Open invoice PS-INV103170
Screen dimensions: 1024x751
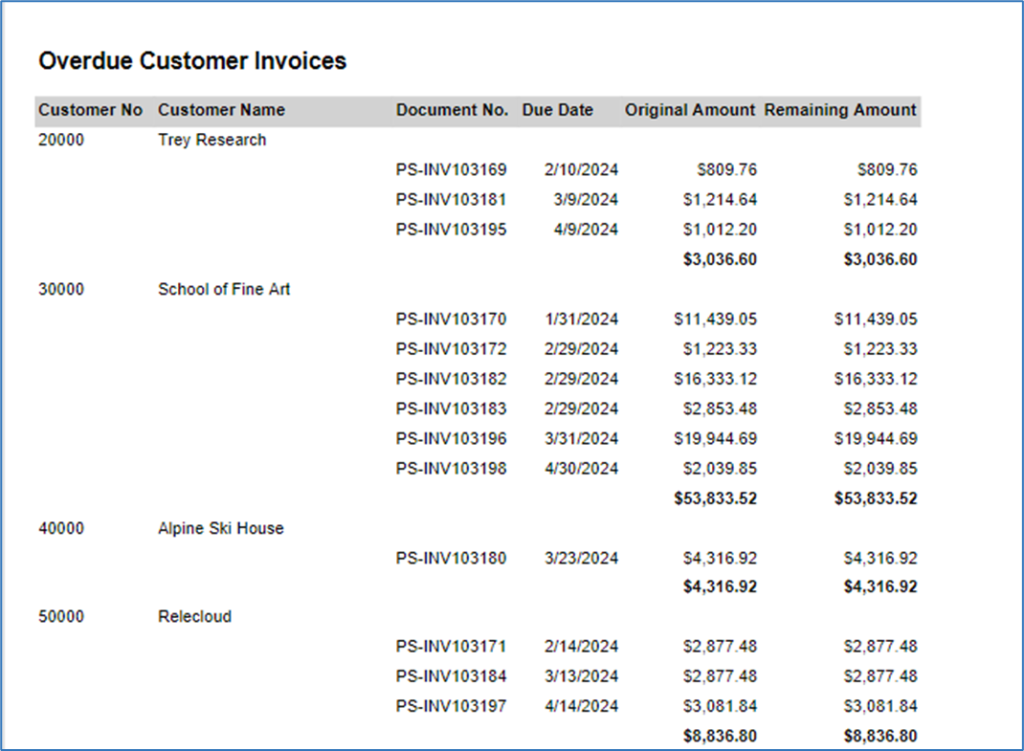pos(451,319)
